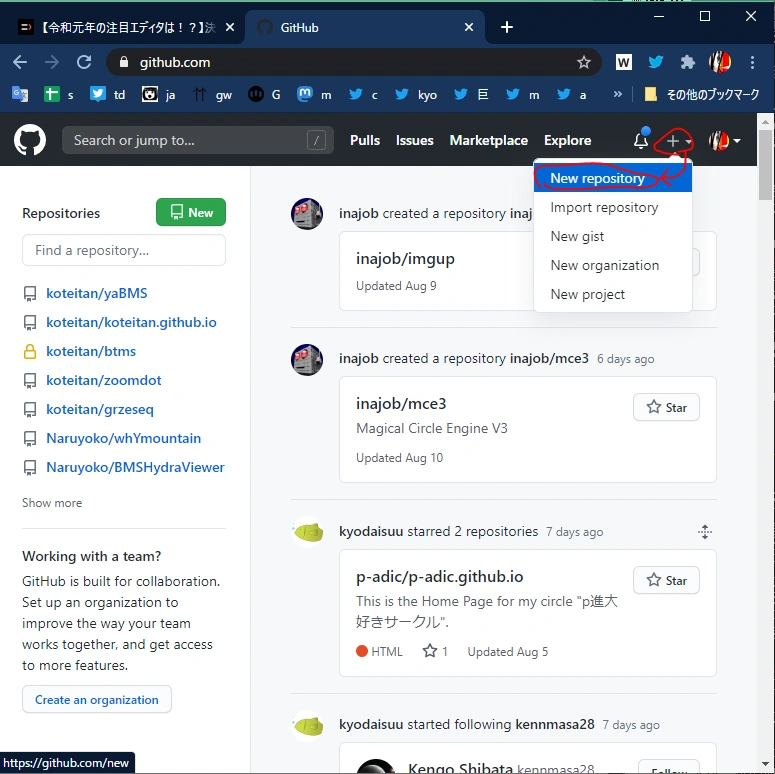The width and height of the screenshot is (775, 774).
Task: Open the other bookmarks folder
Action: [x=702, y=94]
